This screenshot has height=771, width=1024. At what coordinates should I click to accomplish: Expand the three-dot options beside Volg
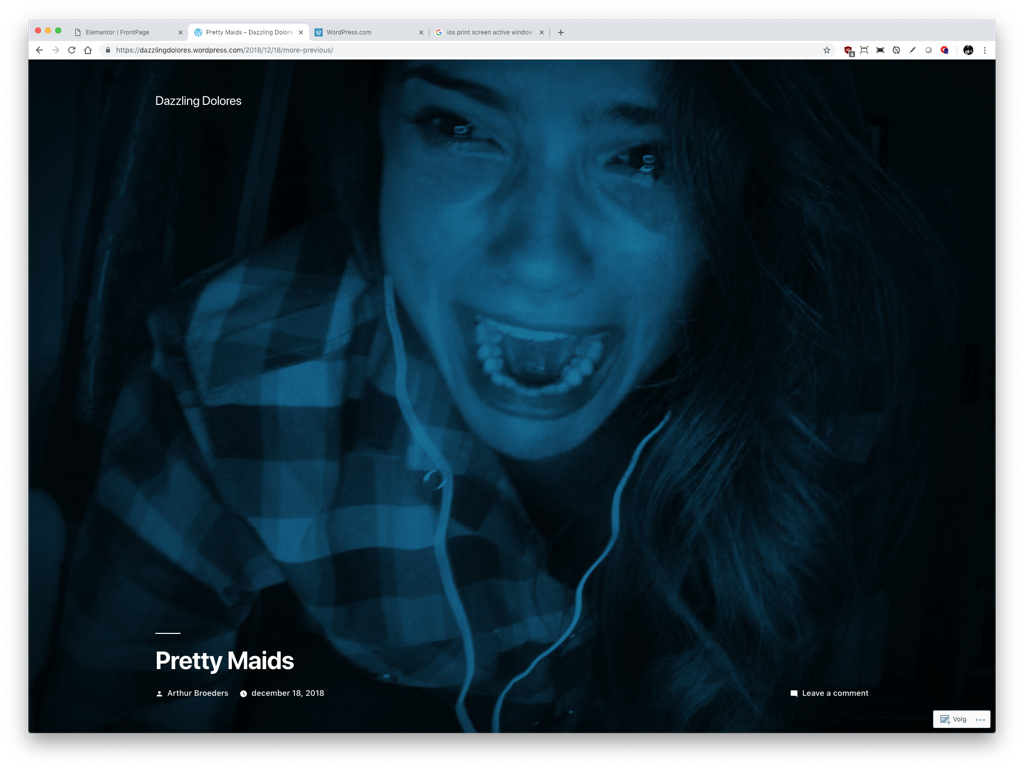980,720
